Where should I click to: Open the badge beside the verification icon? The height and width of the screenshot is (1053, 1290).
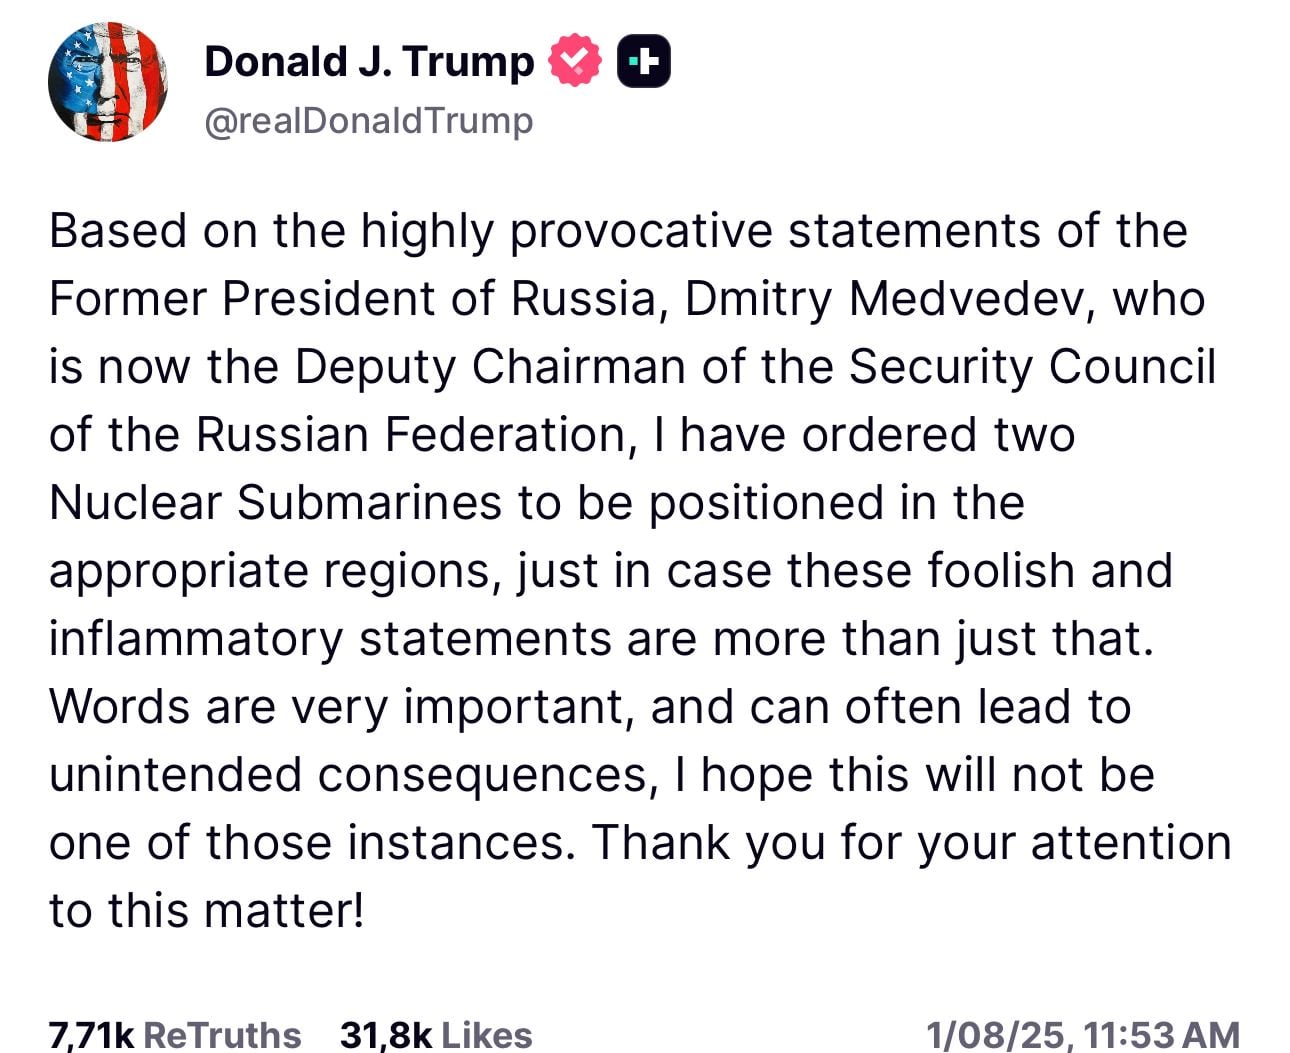[644, 60]
